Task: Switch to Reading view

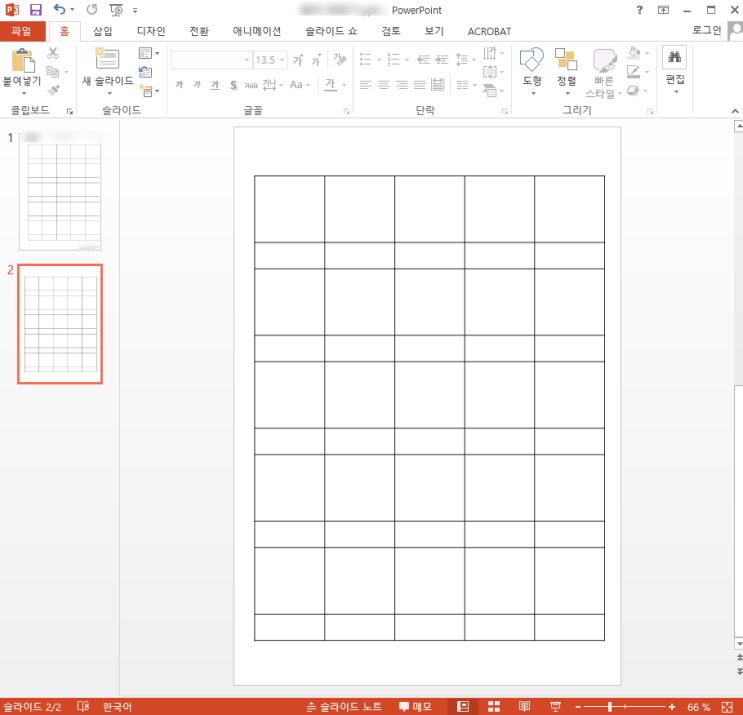Action: pos(524,706)
